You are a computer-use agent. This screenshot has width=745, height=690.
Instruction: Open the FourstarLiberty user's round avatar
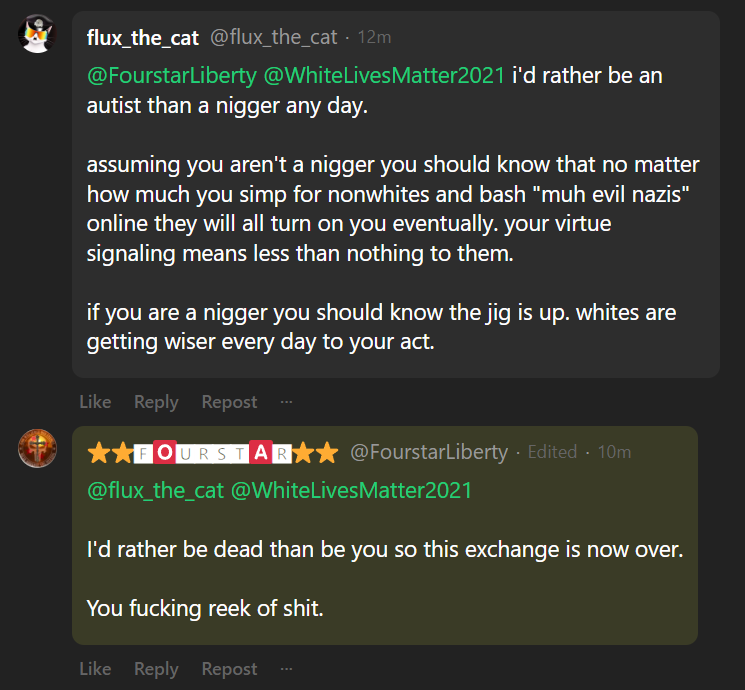pos(38,449)
